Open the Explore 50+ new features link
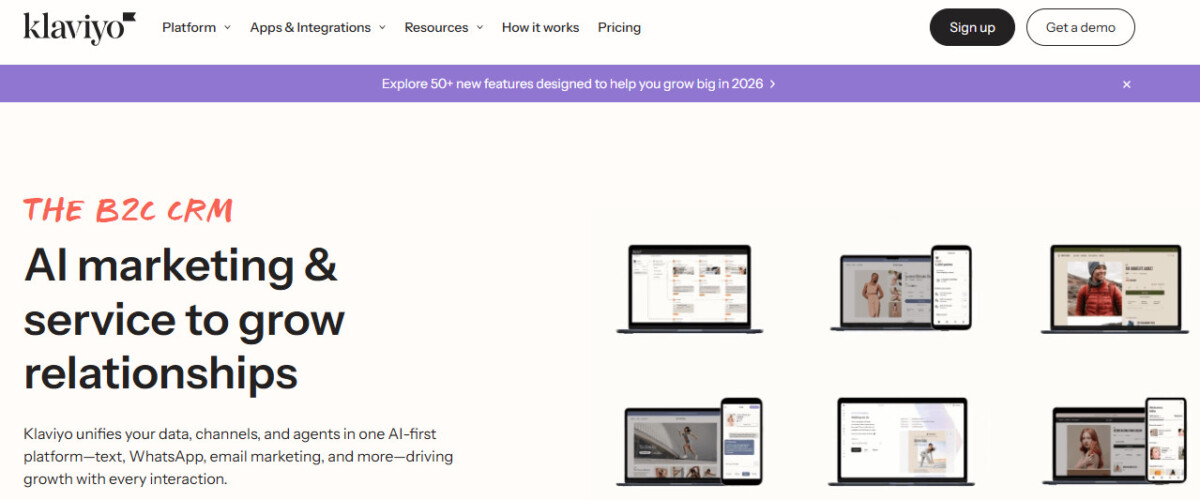This screenshot has height=500, width=1200. [572, 84]
